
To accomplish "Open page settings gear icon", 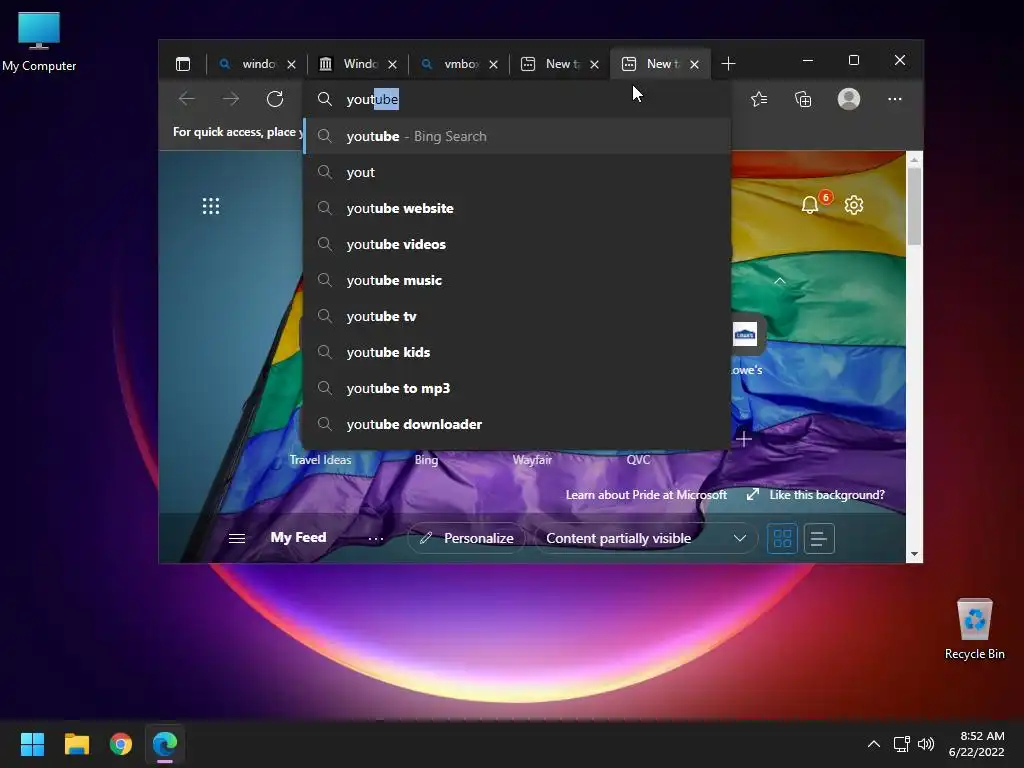I will [854, 205].
